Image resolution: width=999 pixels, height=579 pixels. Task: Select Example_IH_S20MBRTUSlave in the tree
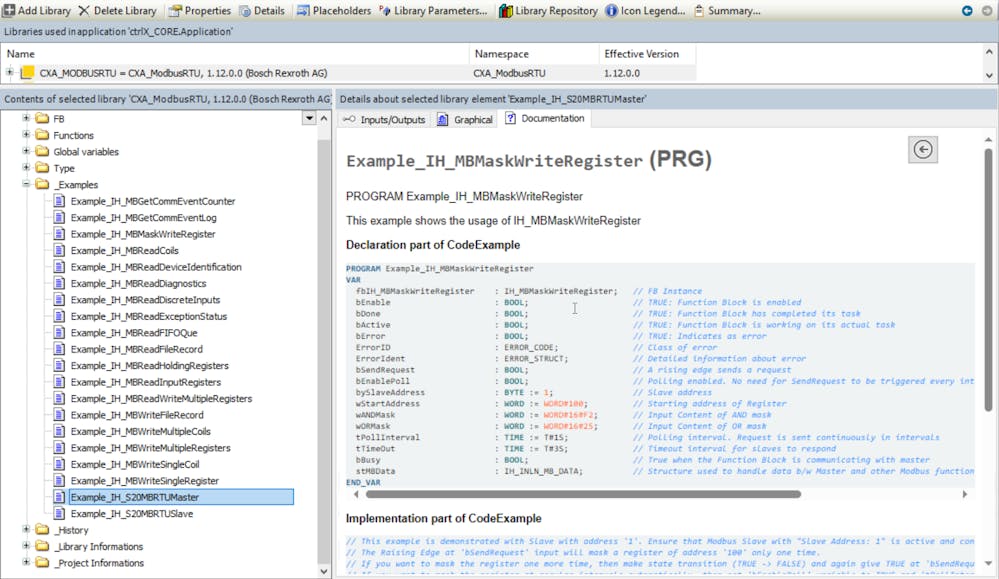(x=131, y=514)
